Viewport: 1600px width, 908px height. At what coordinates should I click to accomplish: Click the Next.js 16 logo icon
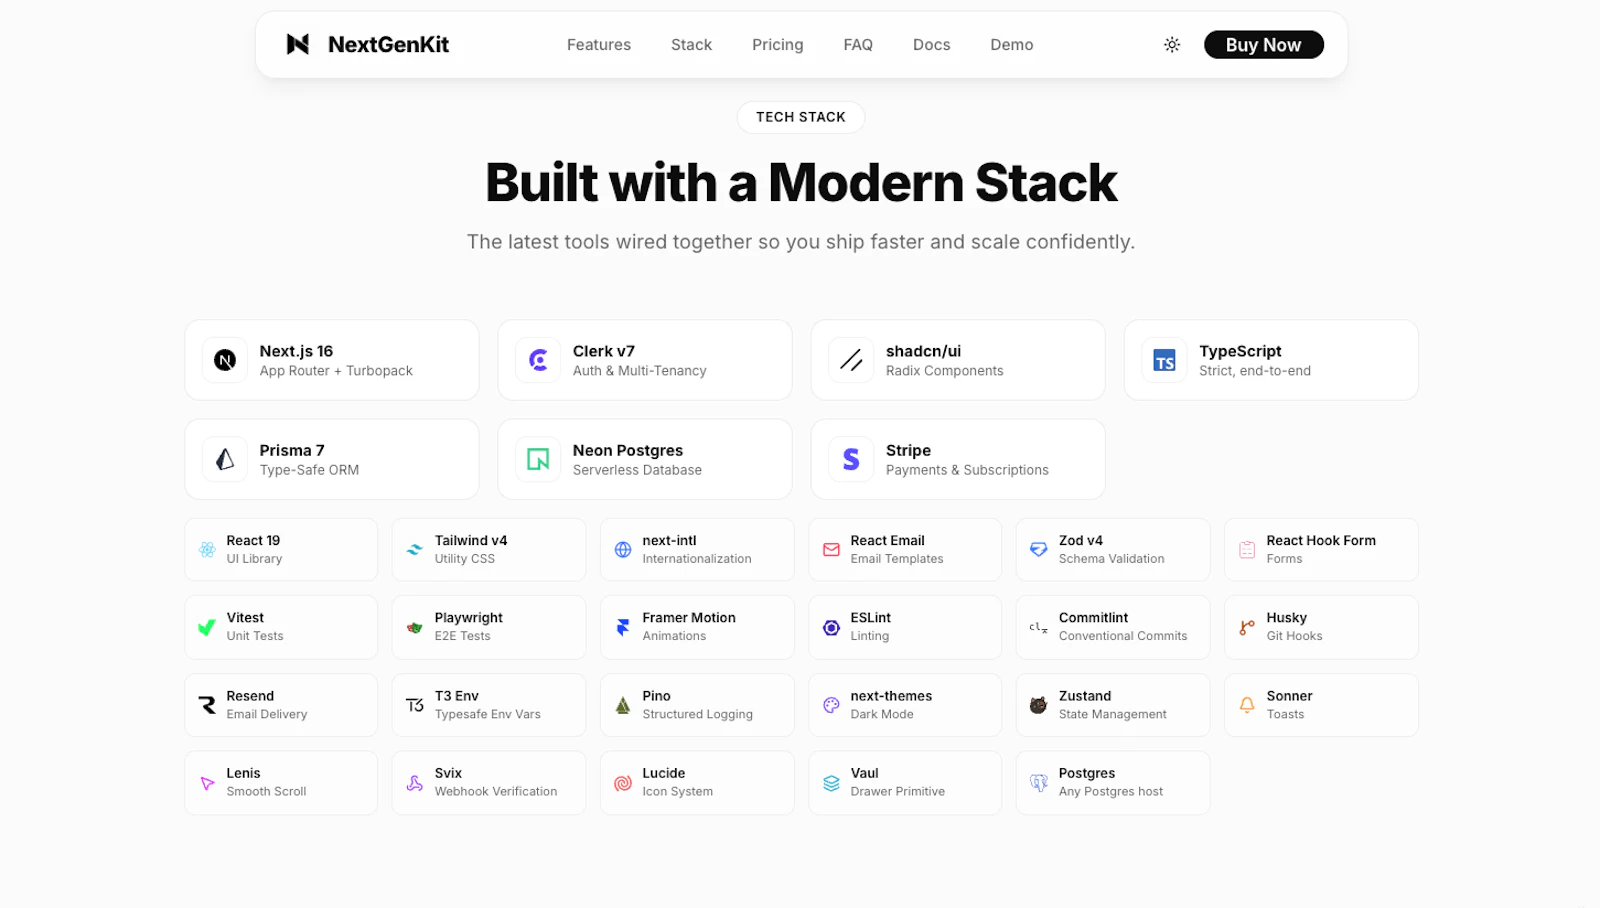225,360
